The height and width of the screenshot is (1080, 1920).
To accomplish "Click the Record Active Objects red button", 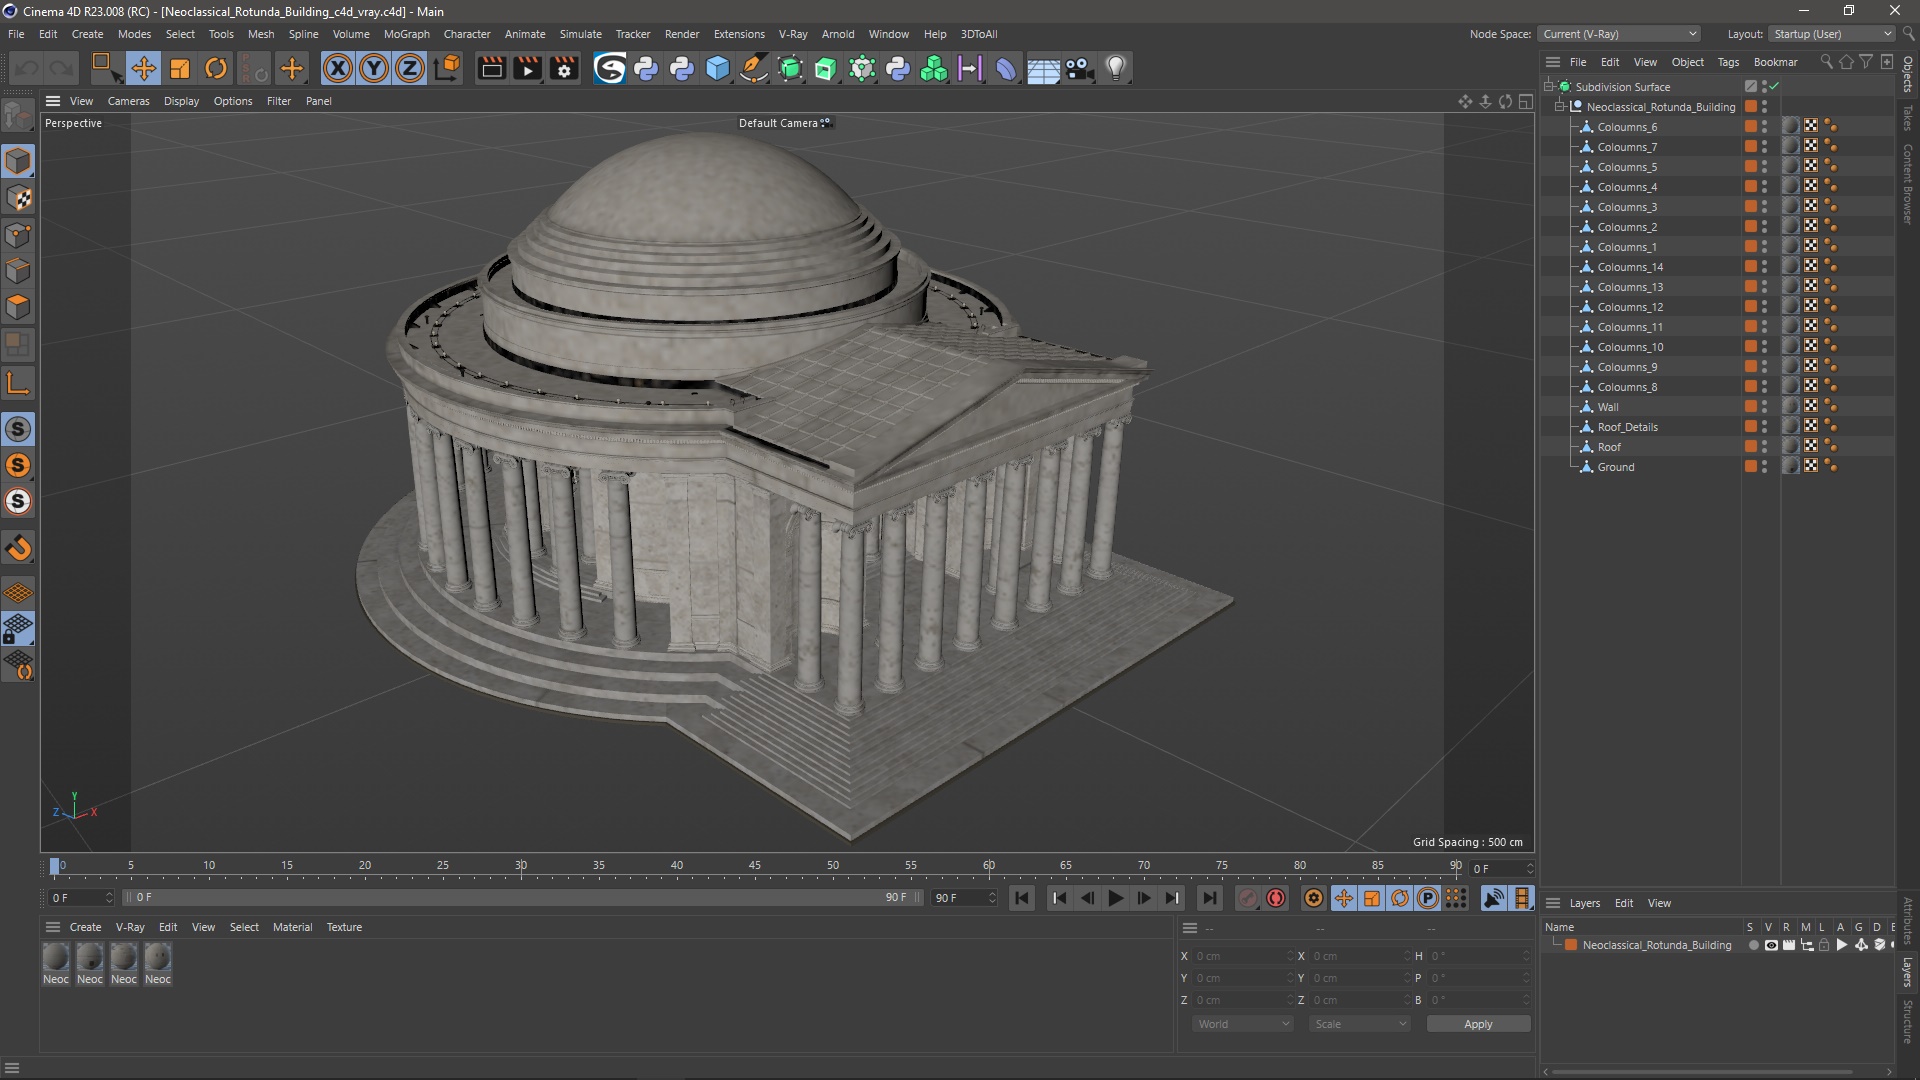I will (x=1276, y=898).
